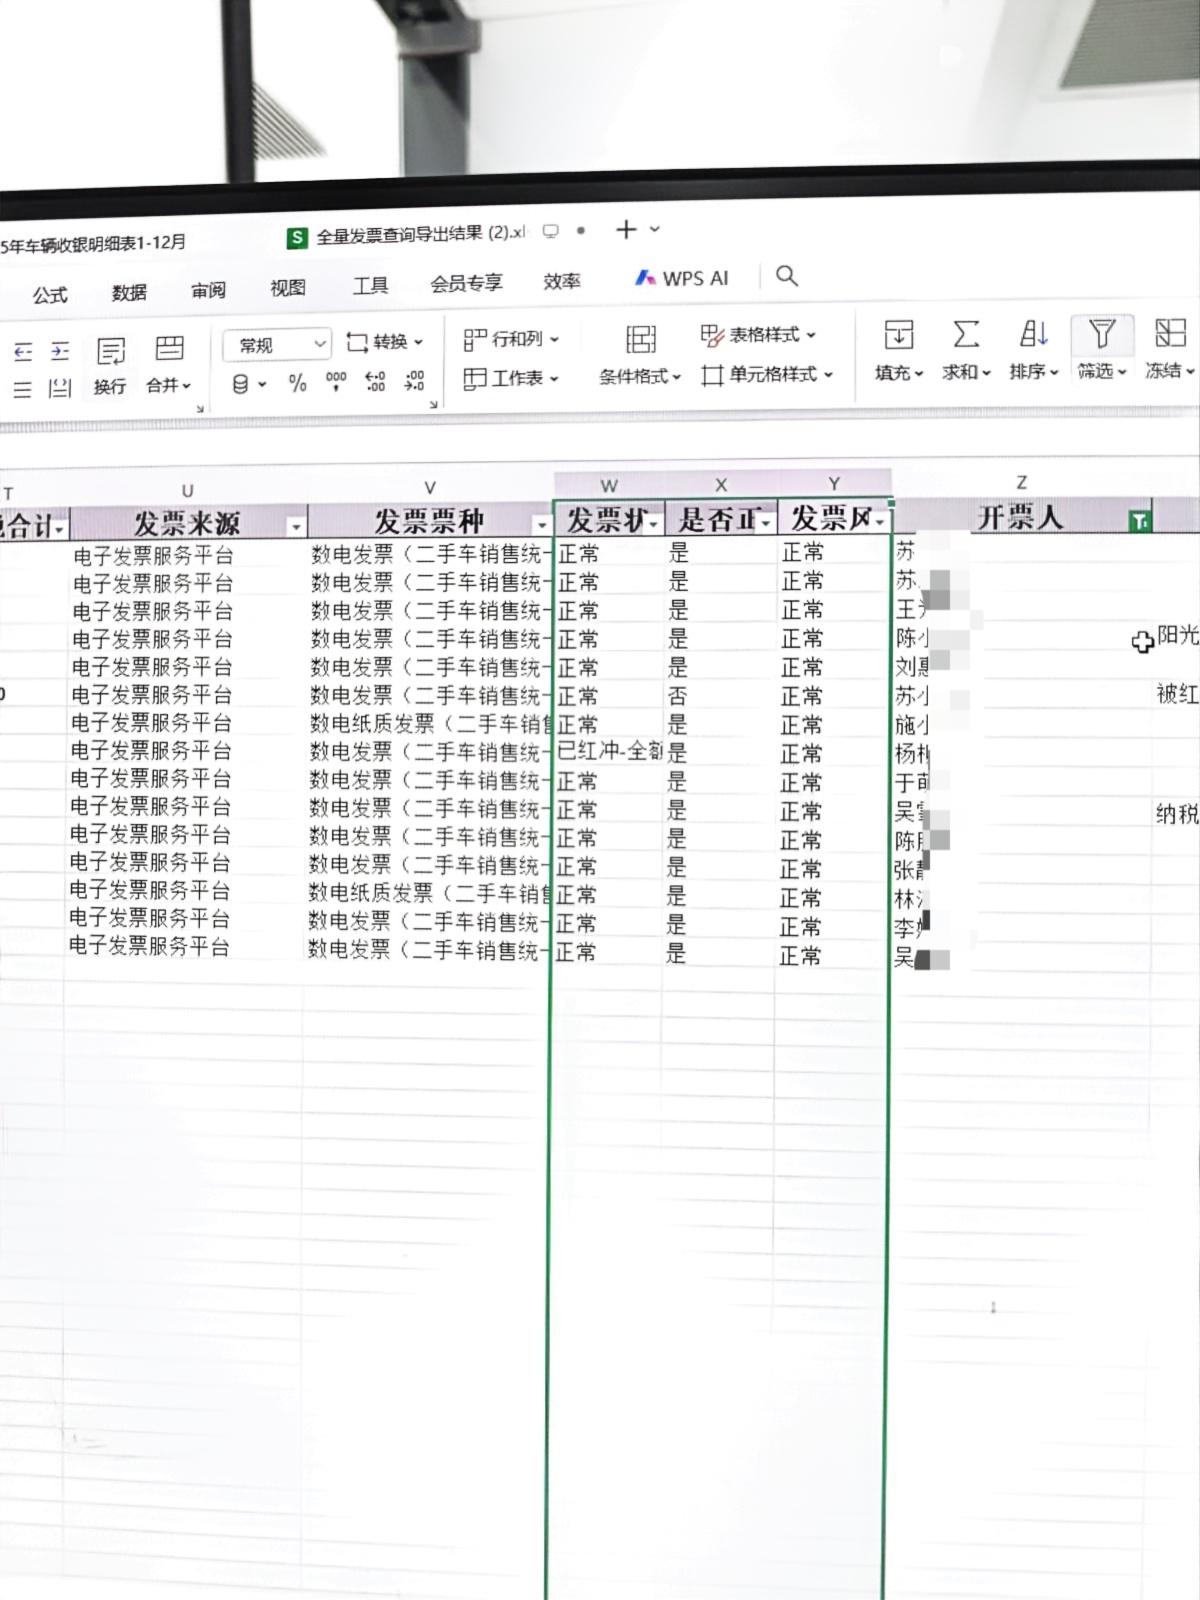Select column Z header
The height and width of the screenshot is (1600, 1200).
[1021, 482]
